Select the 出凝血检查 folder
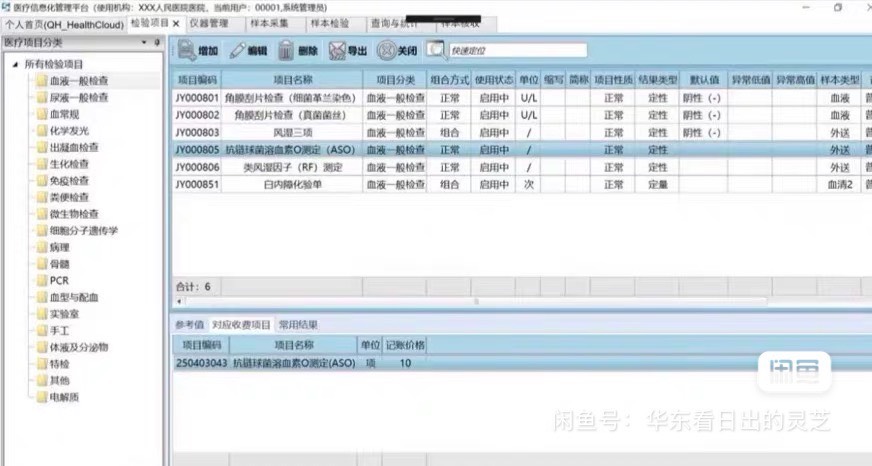 (67, 148)
